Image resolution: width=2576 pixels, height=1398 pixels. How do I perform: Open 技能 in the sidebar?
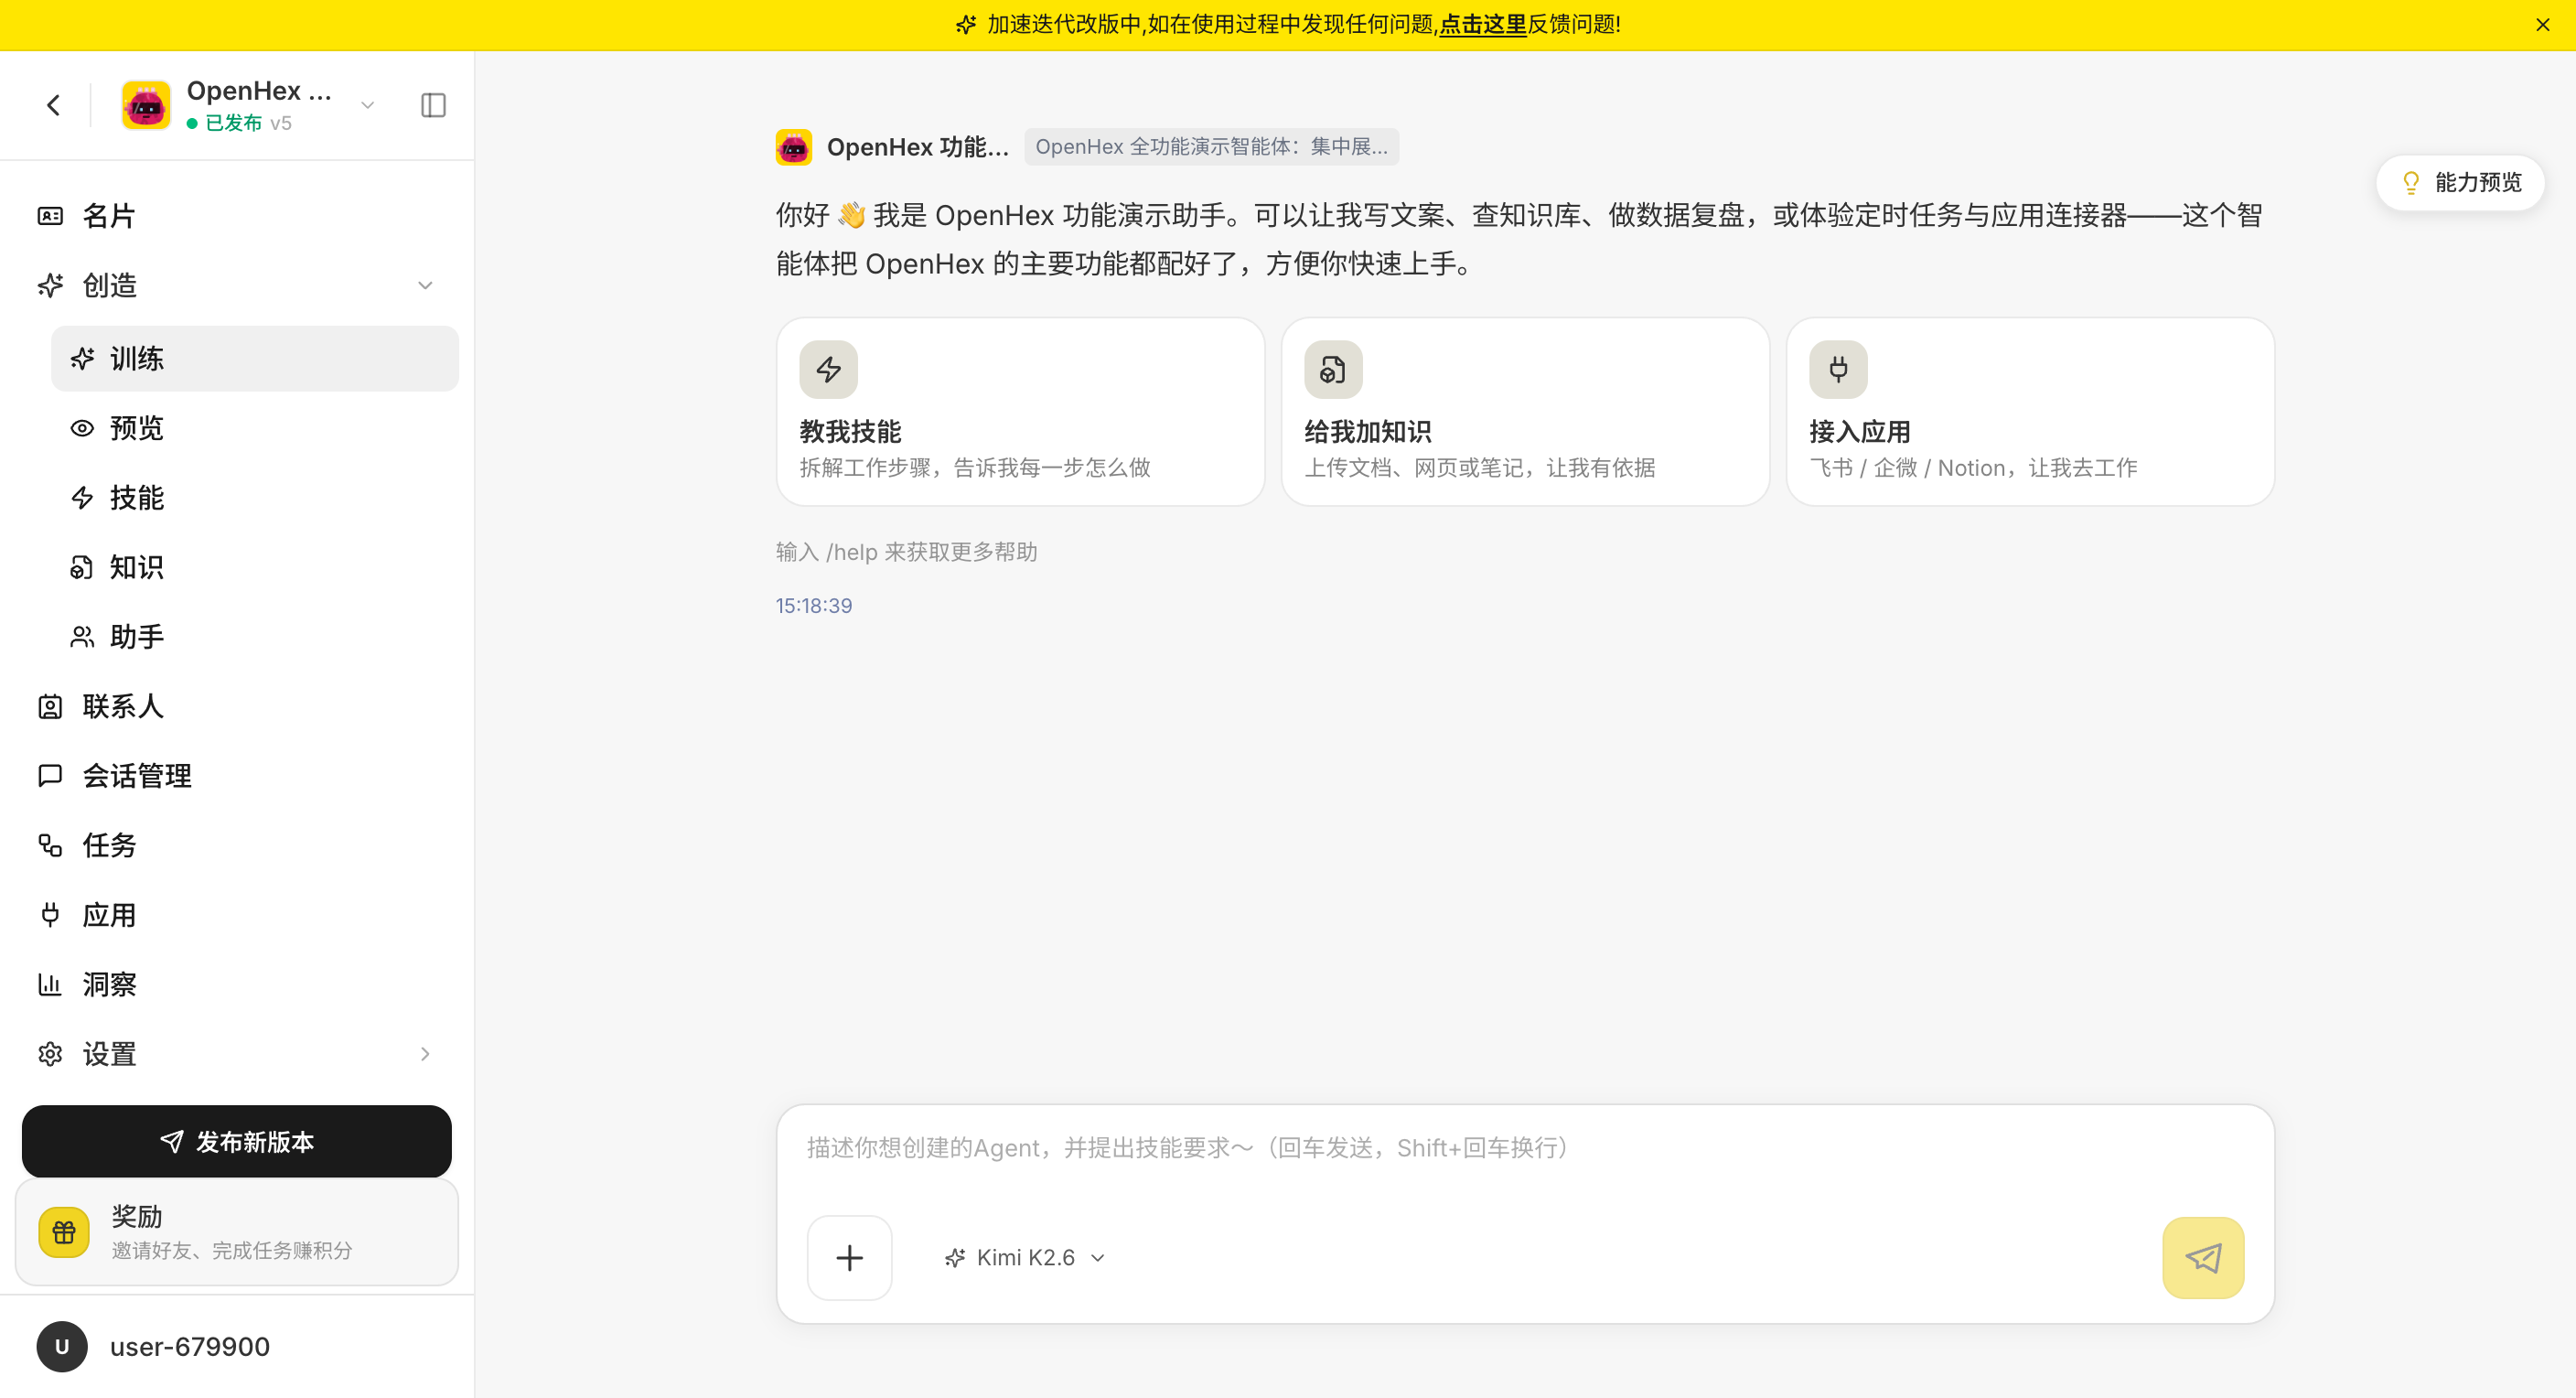(x=255, y=498)
